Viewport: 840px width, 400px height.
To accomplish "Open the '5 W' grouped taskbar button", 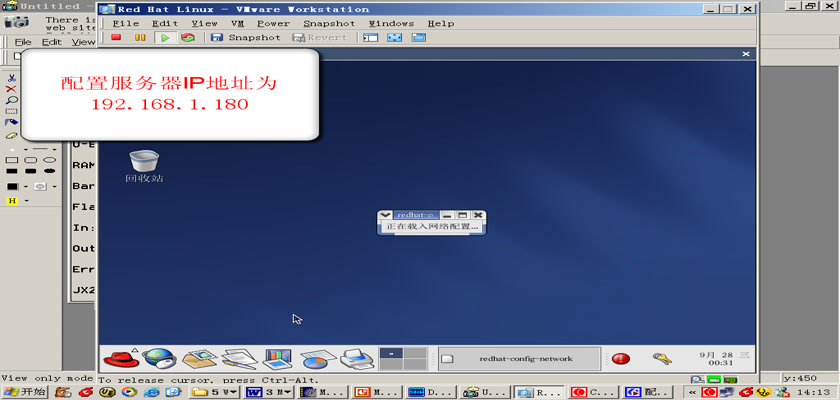I will pyautogui.click(x=215, y=392).
